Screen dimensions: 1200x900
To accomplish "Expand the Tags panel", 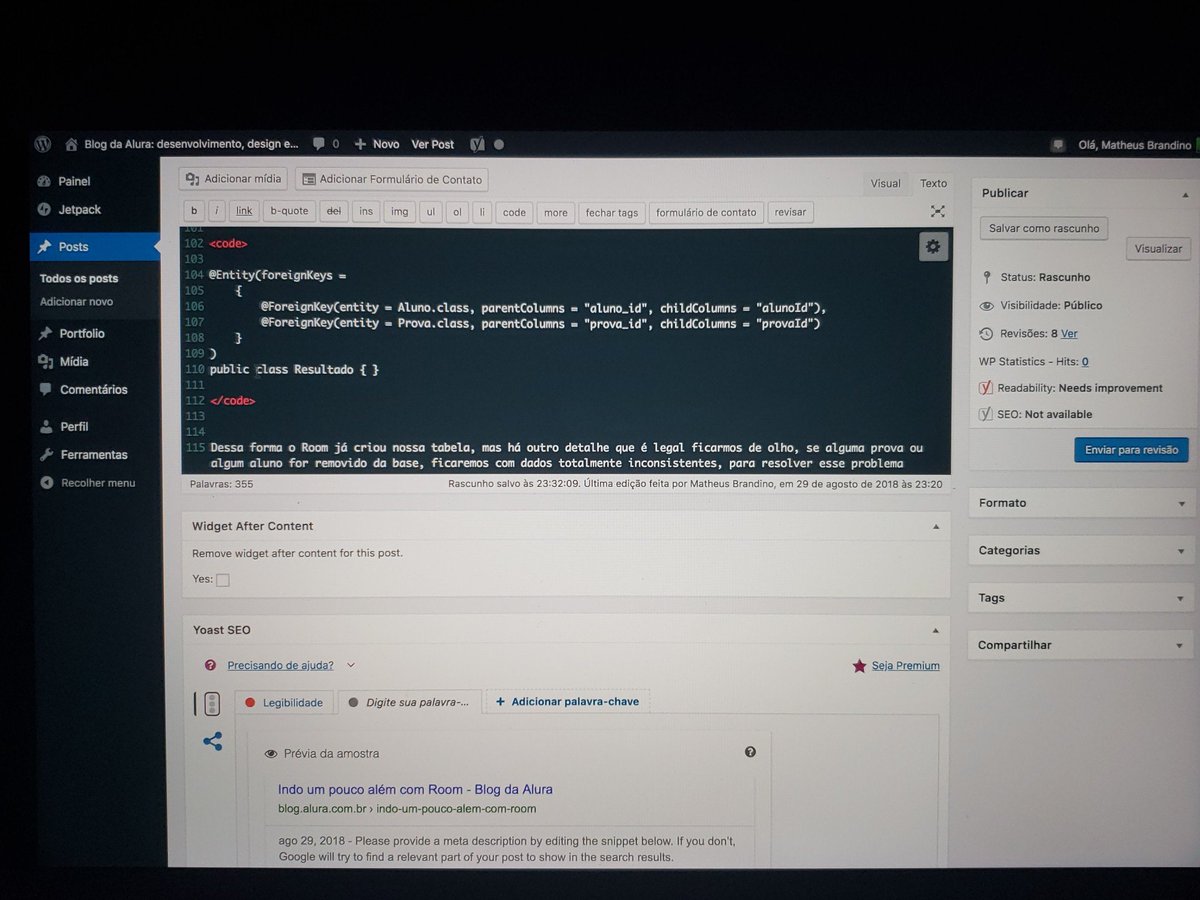I will [1181, 598].
